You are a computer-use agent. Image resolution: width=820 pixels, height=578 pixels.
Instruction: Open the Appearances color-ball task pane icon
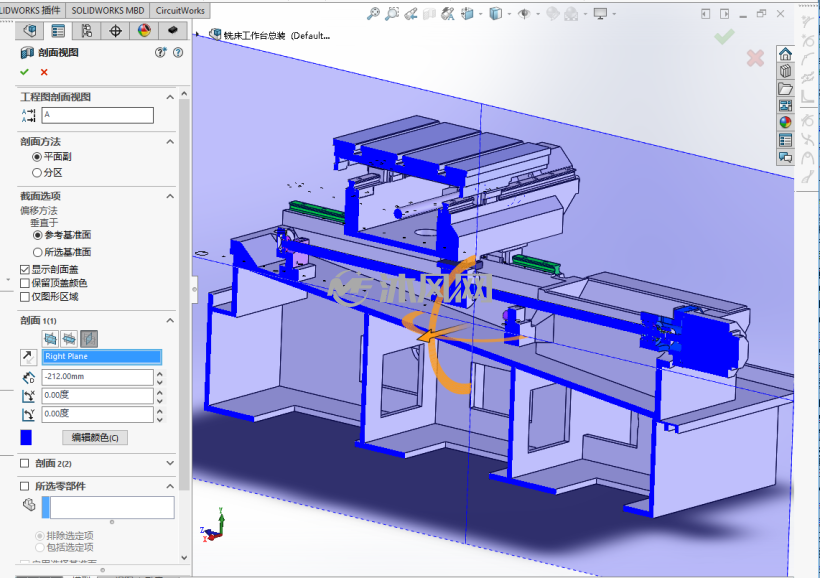(x=785, y=122)
